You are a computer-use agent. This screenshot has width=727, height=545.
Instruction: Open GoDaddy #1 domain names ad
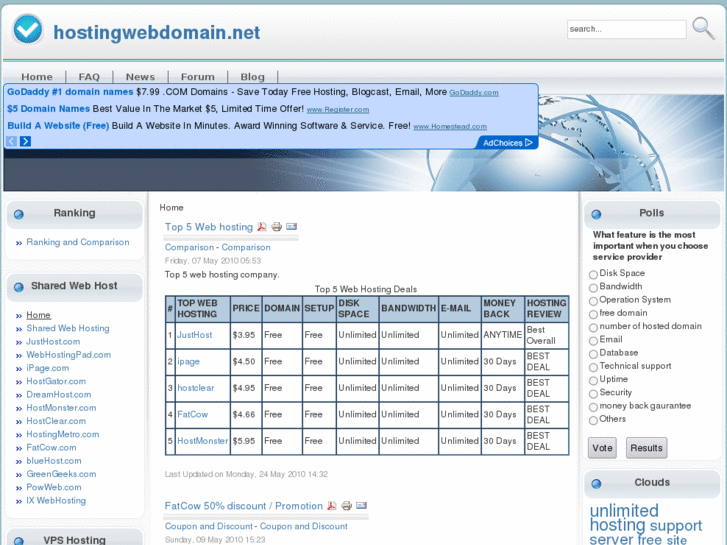70,92
